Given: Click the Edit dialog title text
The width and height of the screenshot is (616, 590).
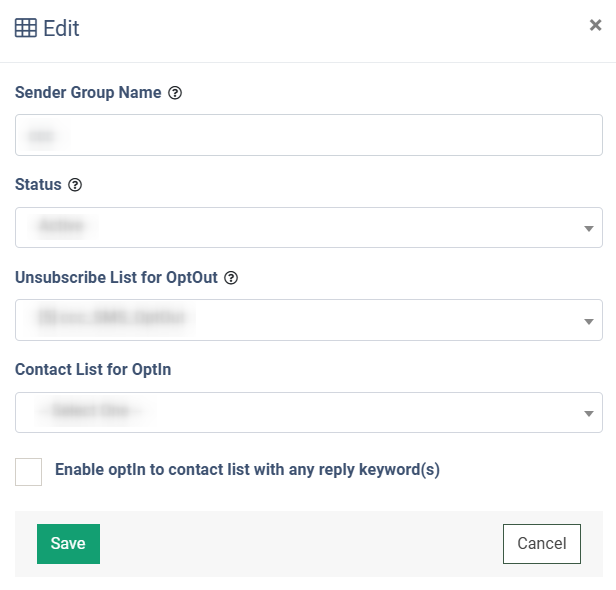Looking at the screenshot, I should [x=62, y=28].
